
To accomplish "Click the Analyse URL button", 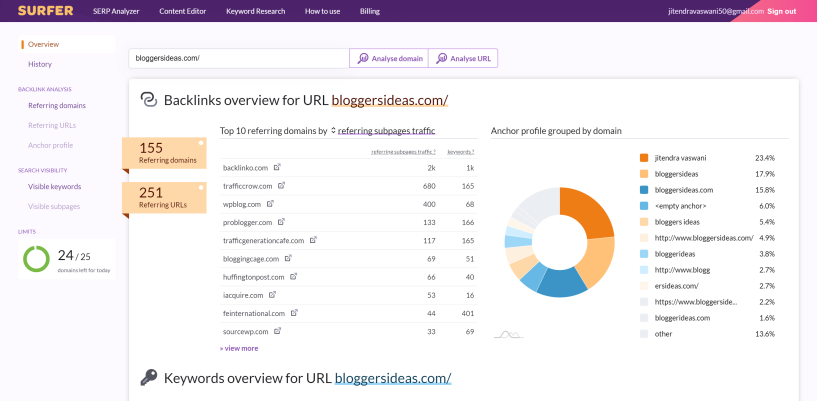I will click(x=463, y=58).
